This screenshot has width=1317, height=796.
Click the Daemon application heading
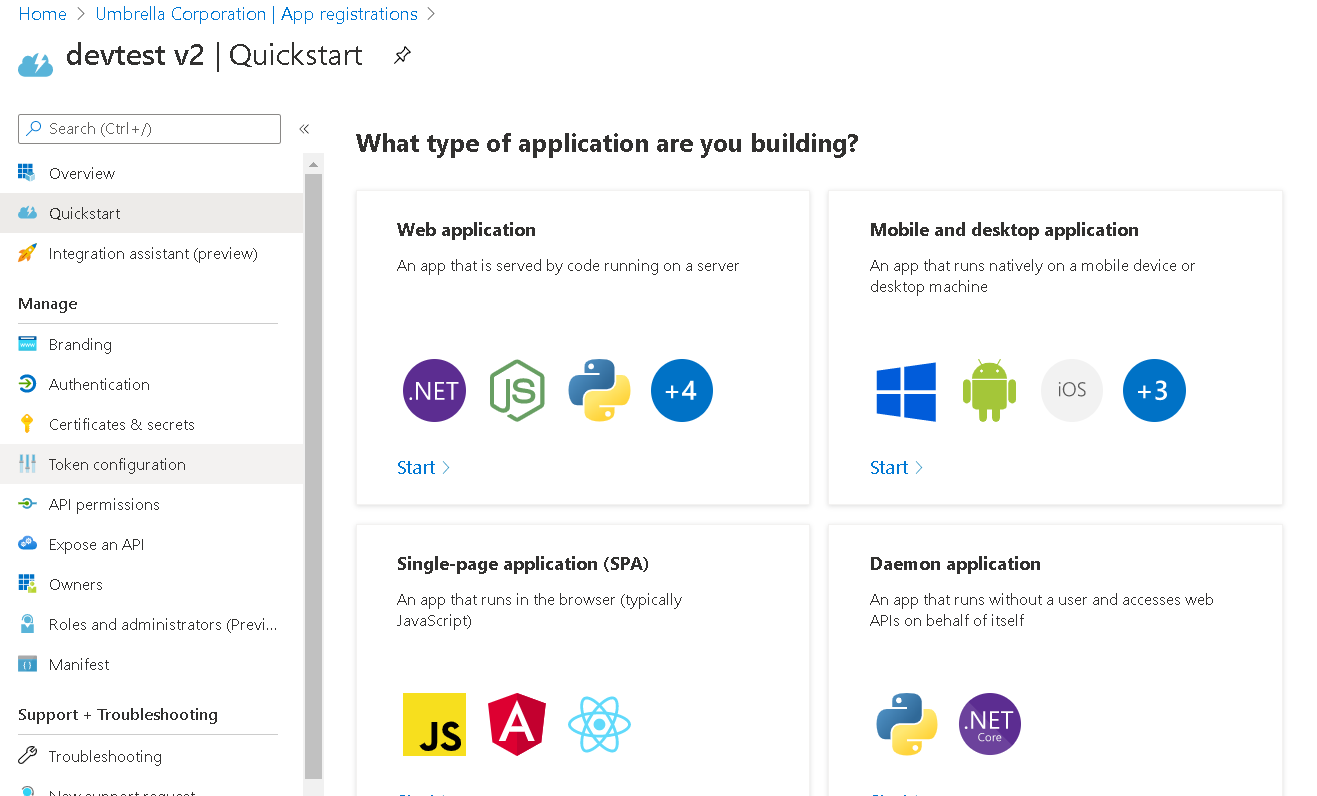955,564
